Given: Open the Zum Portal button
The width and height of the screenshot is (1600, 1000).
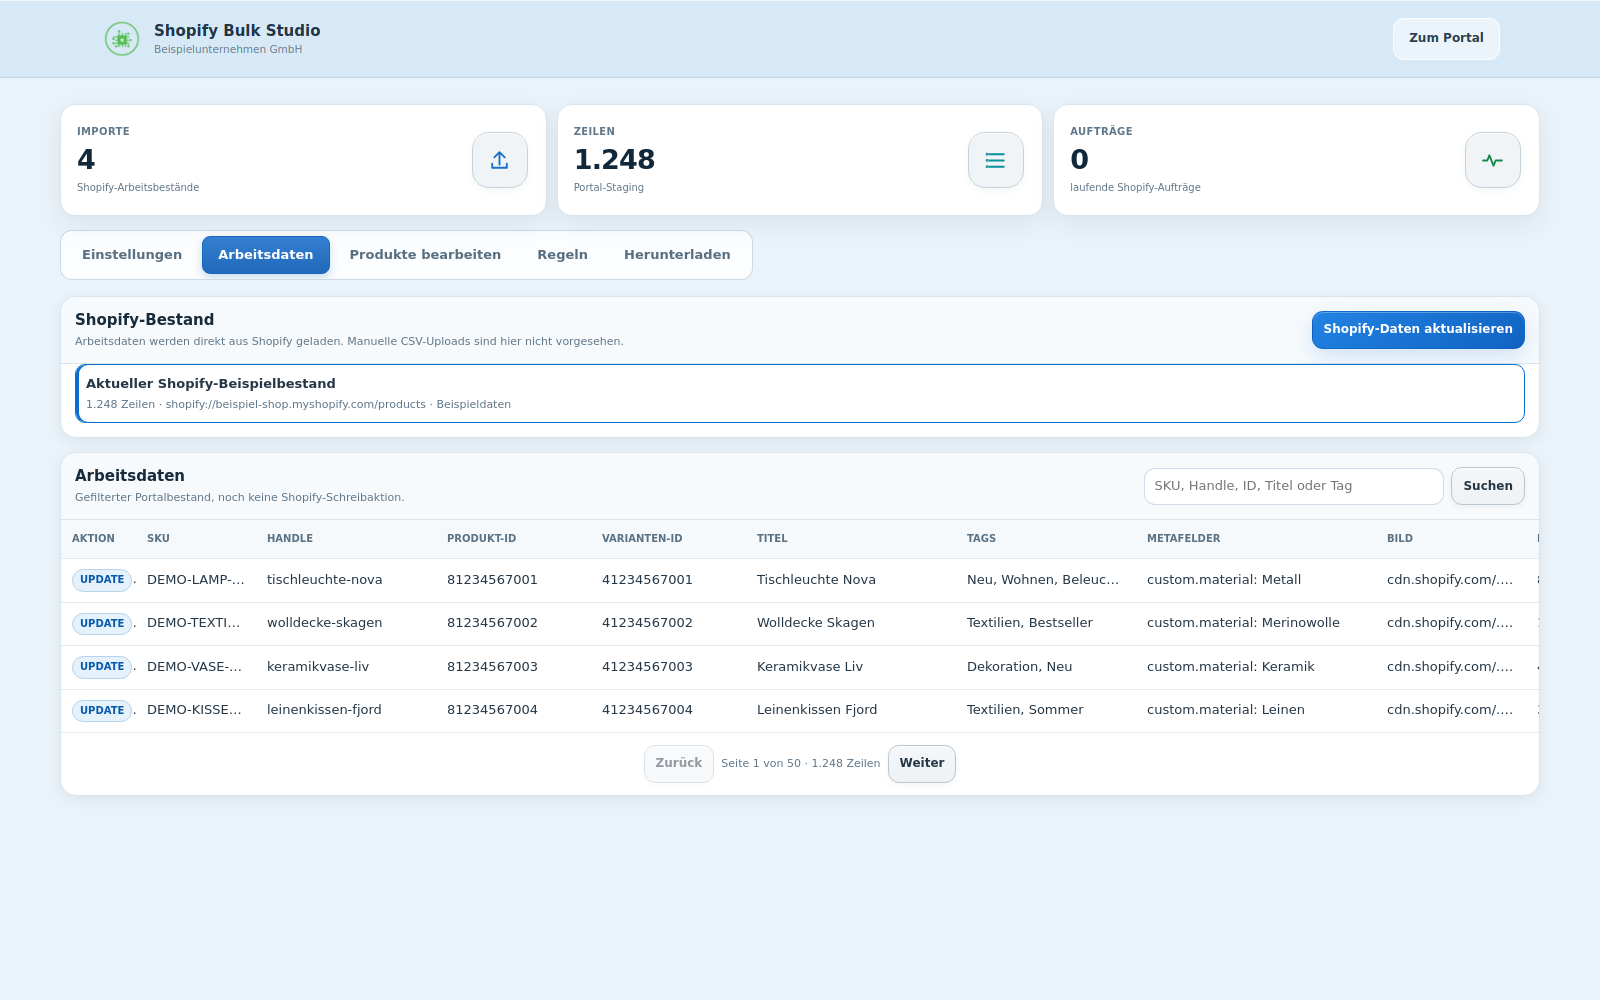Looking at the screenshot, I should pos(1446,38).
